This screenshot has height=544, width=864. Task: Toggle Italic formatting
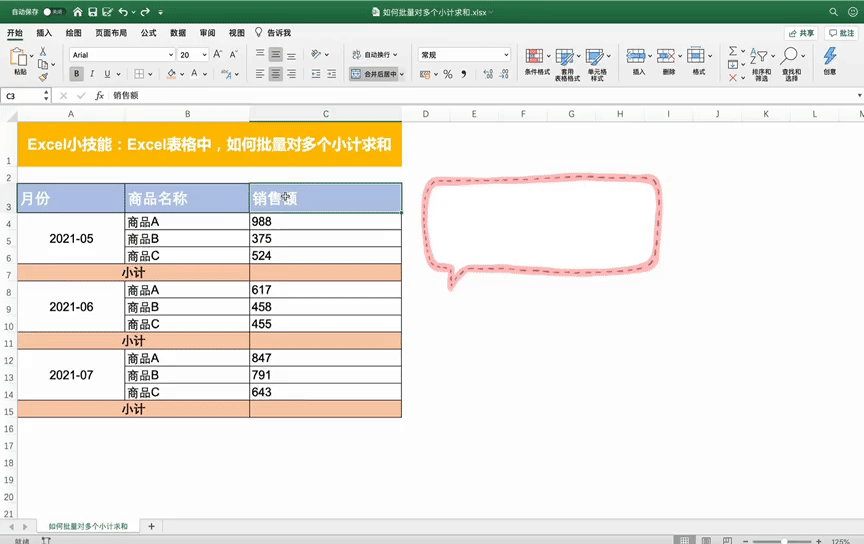91,73
